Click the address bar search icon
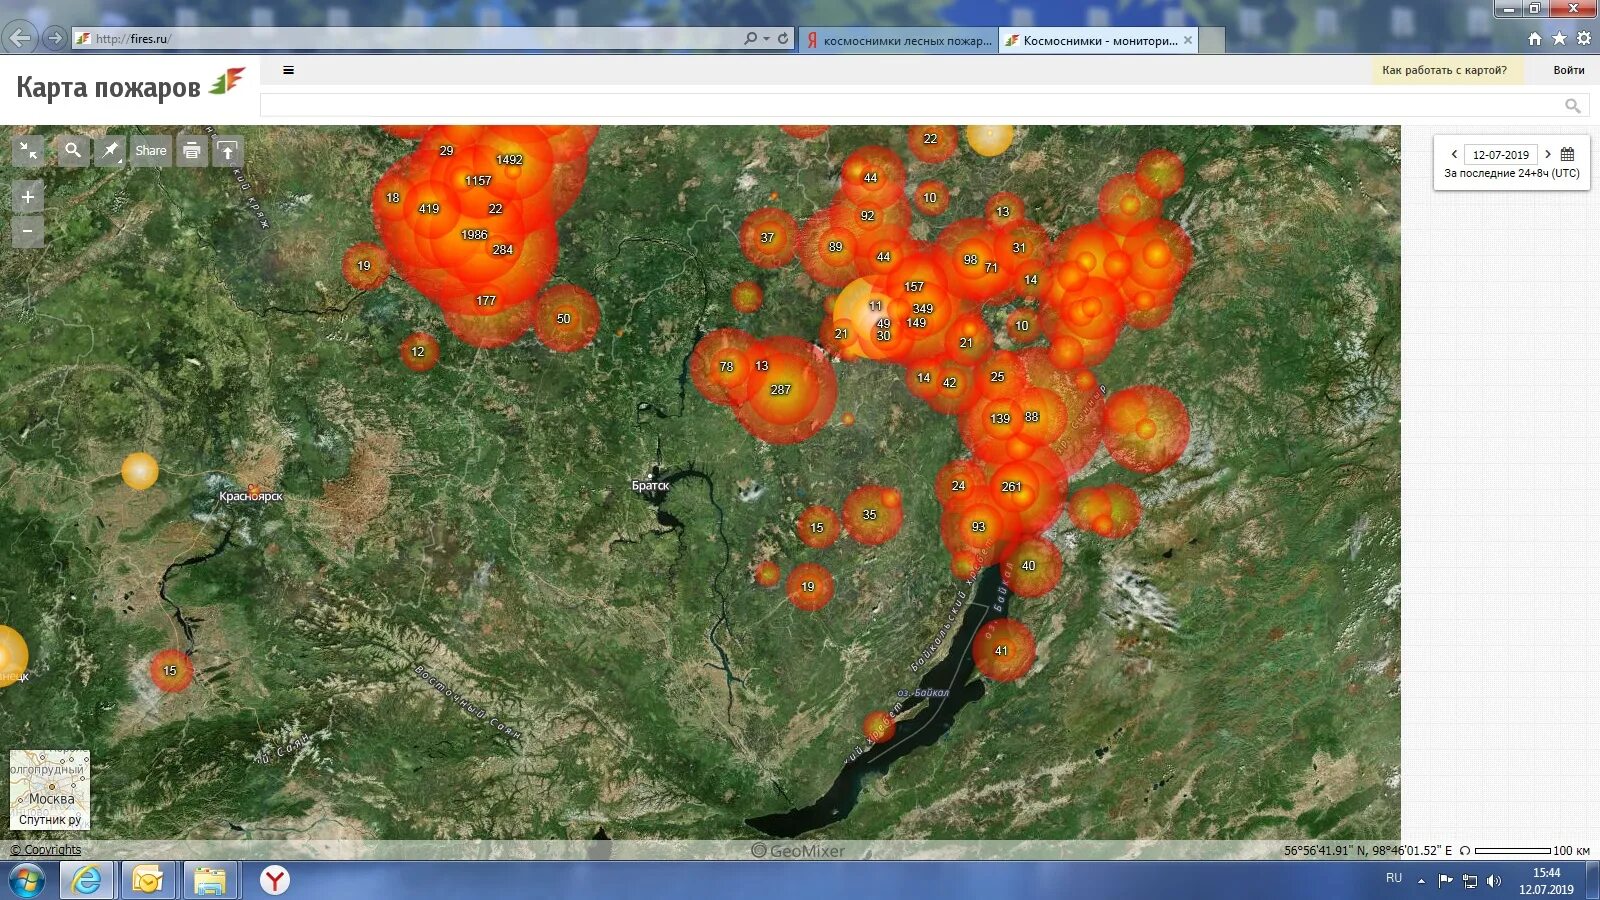The width and height of the screenshot is (1600, 900). click(x=750, y=38)
